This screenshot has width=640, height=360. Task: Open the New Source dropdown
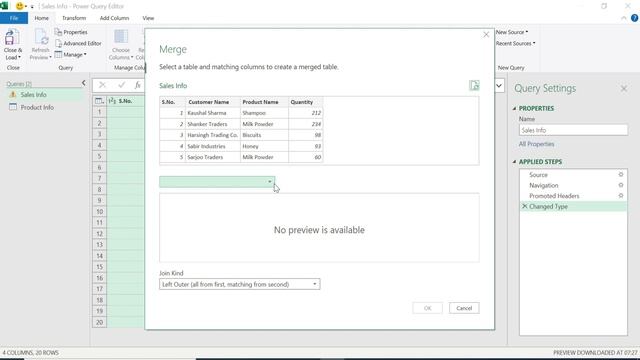point(512,32)
